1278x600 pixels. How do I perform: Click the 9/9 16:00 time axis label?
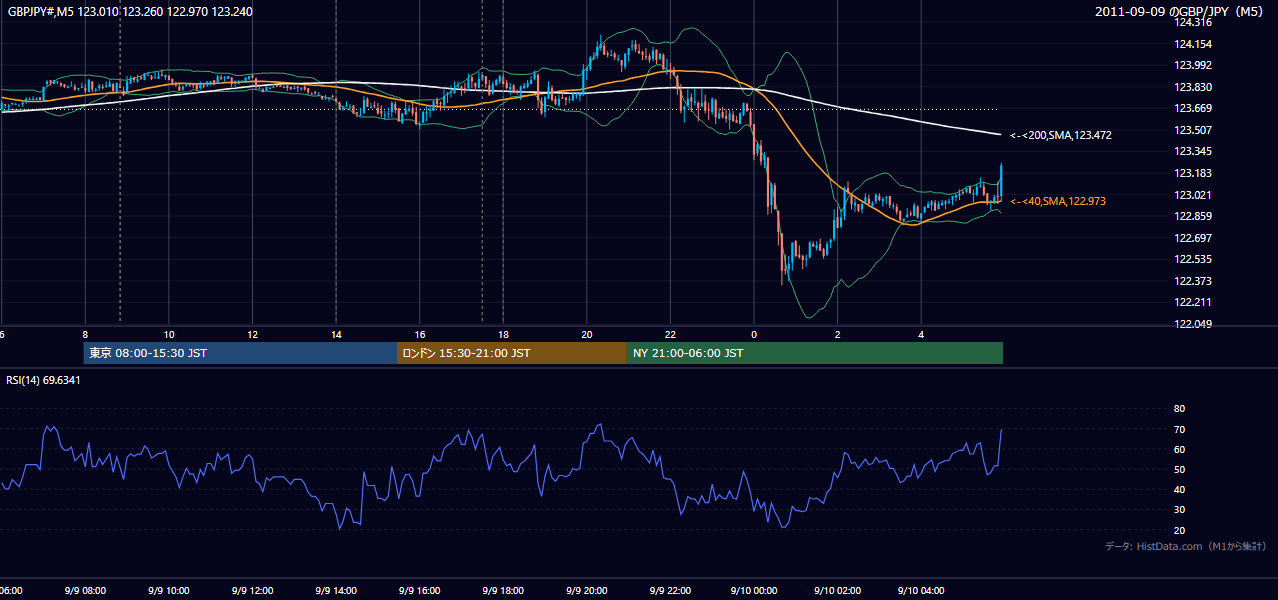[419, 591]
